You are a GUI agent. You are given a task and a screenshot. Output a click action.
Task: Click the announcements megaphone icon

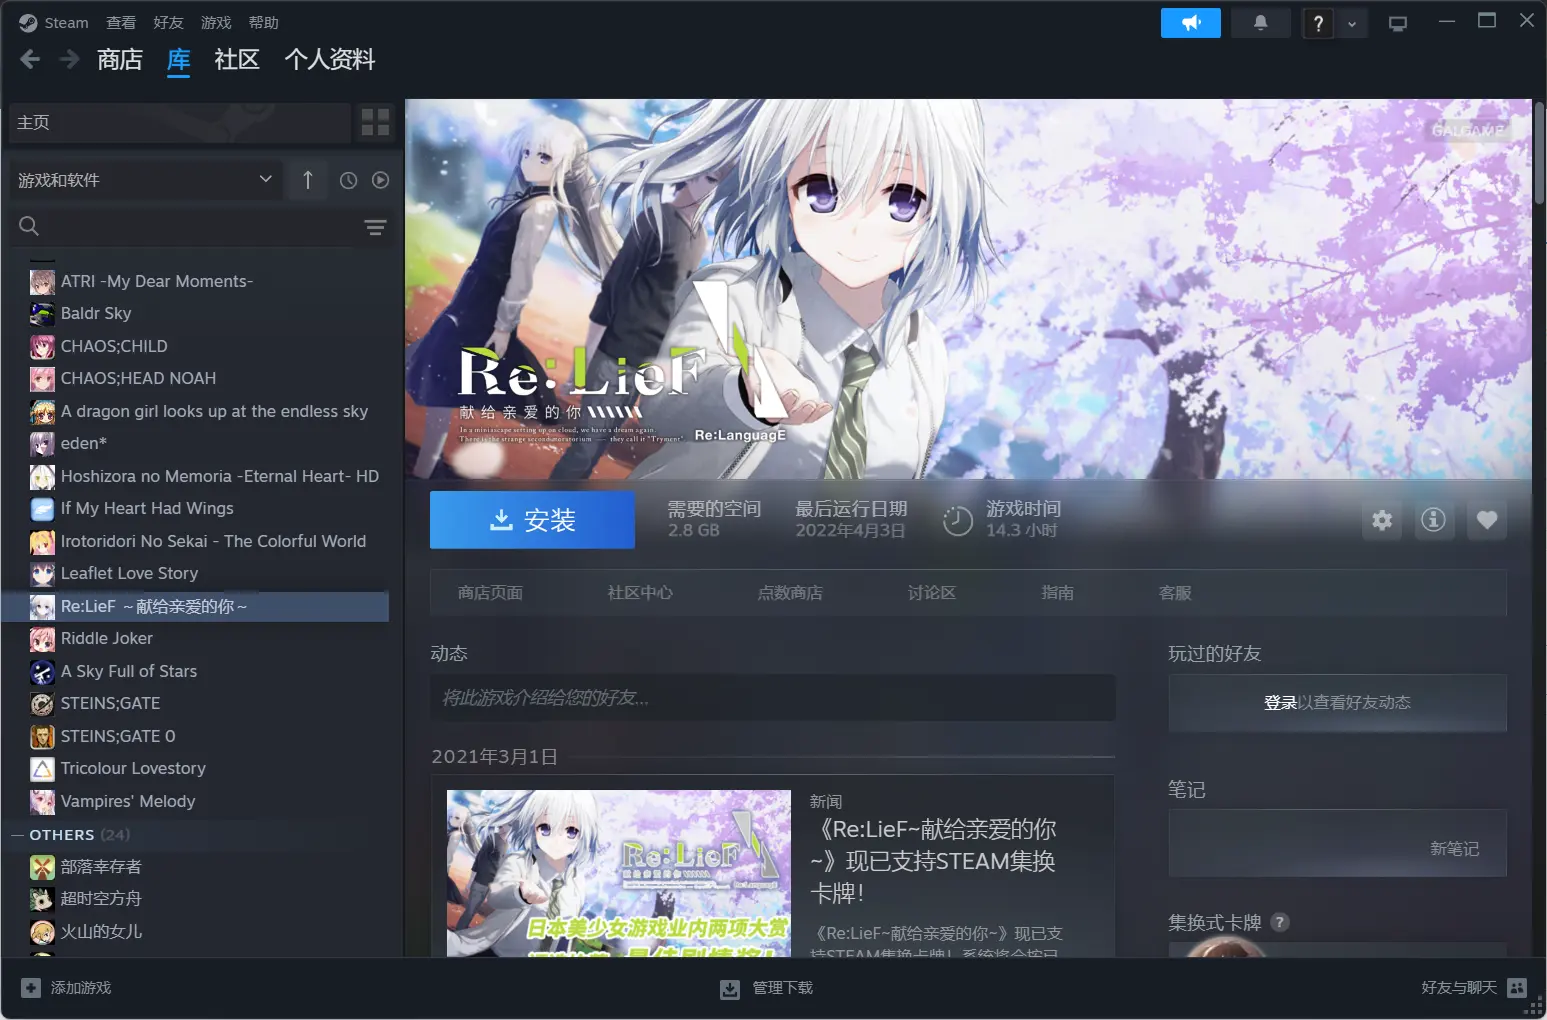click(x=1190, y=23)
